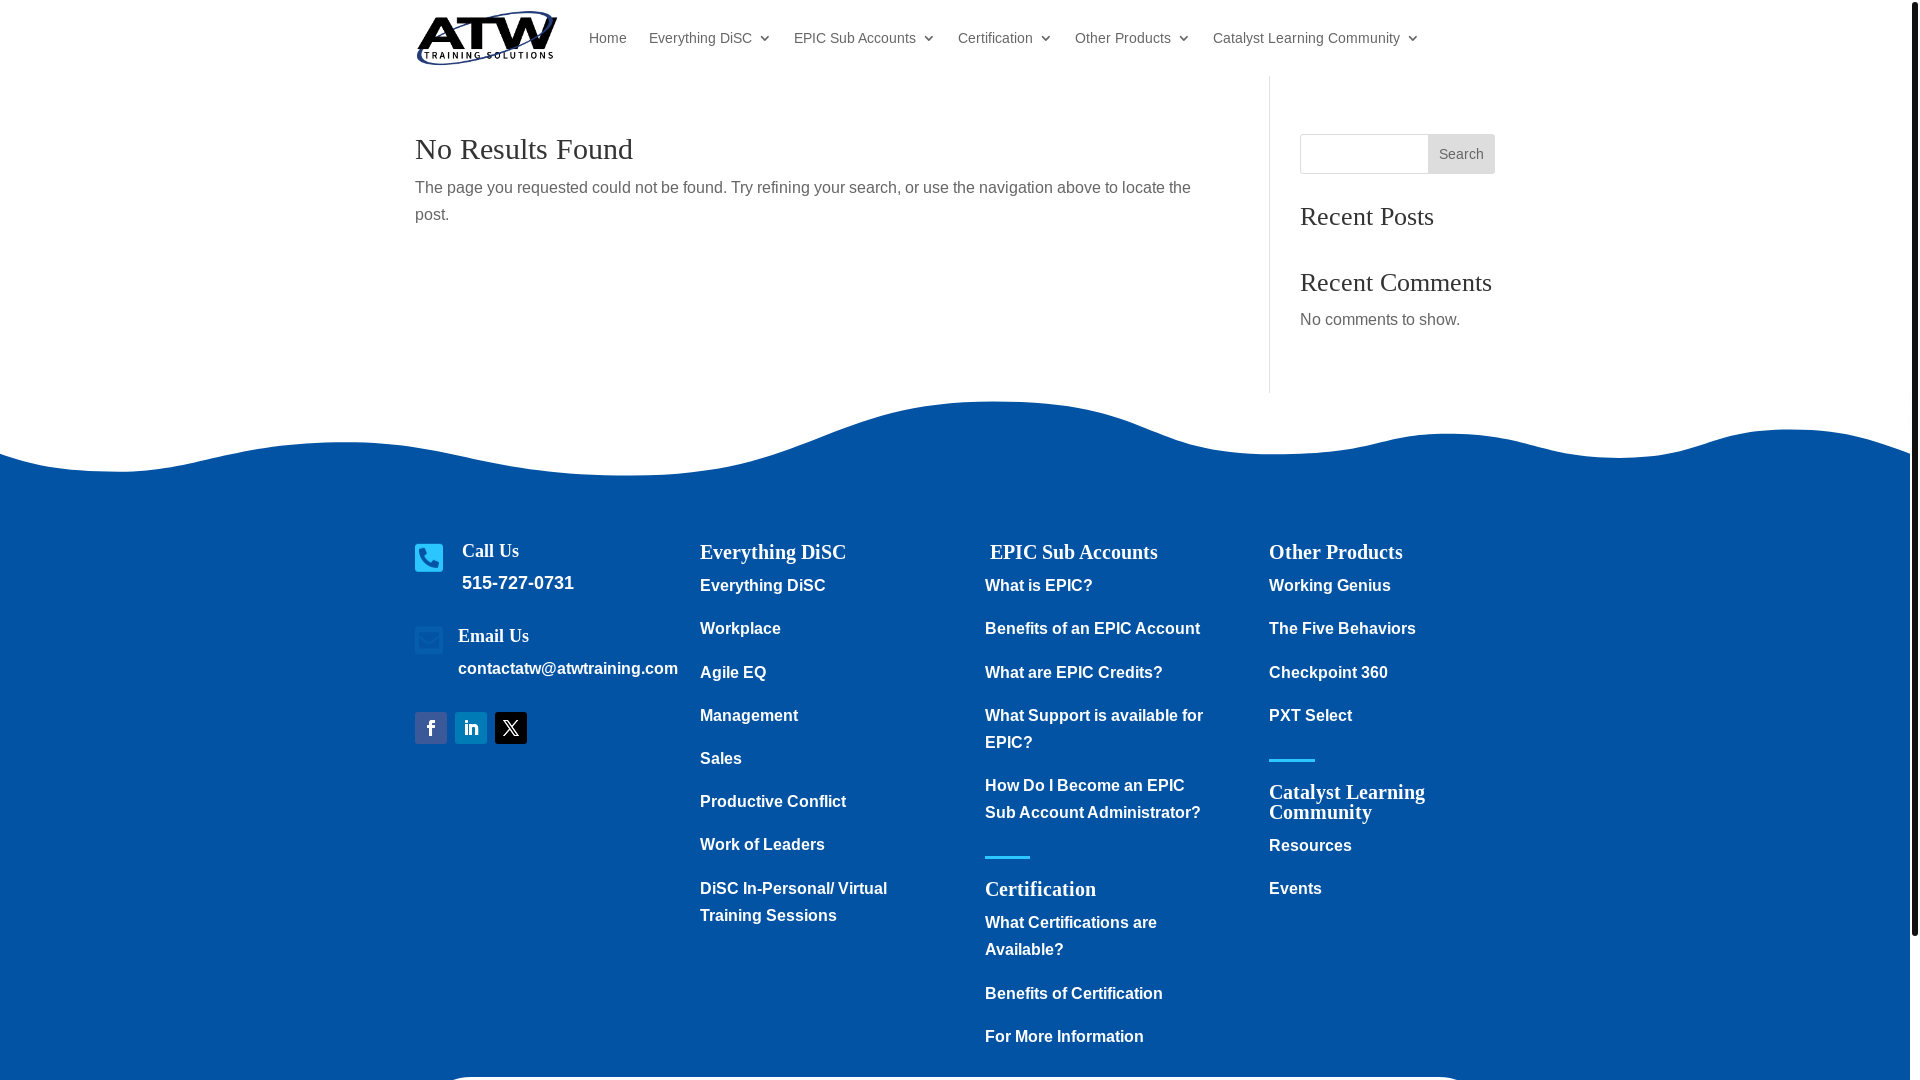Open What are EPIC Credits? link
This screenshot has height=1080, width=1920.
point(1074,672)
